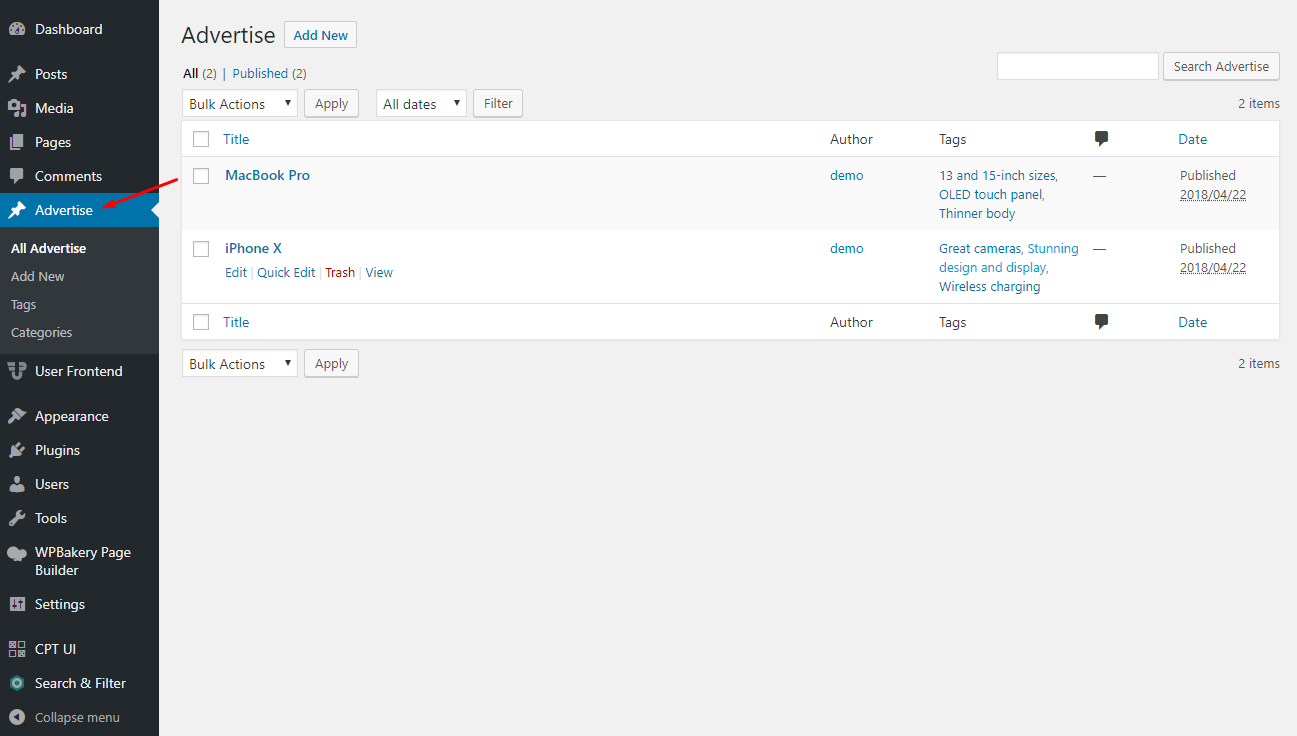
Task: Open the Categories submenu item
Action: click(x=41, y=332)
